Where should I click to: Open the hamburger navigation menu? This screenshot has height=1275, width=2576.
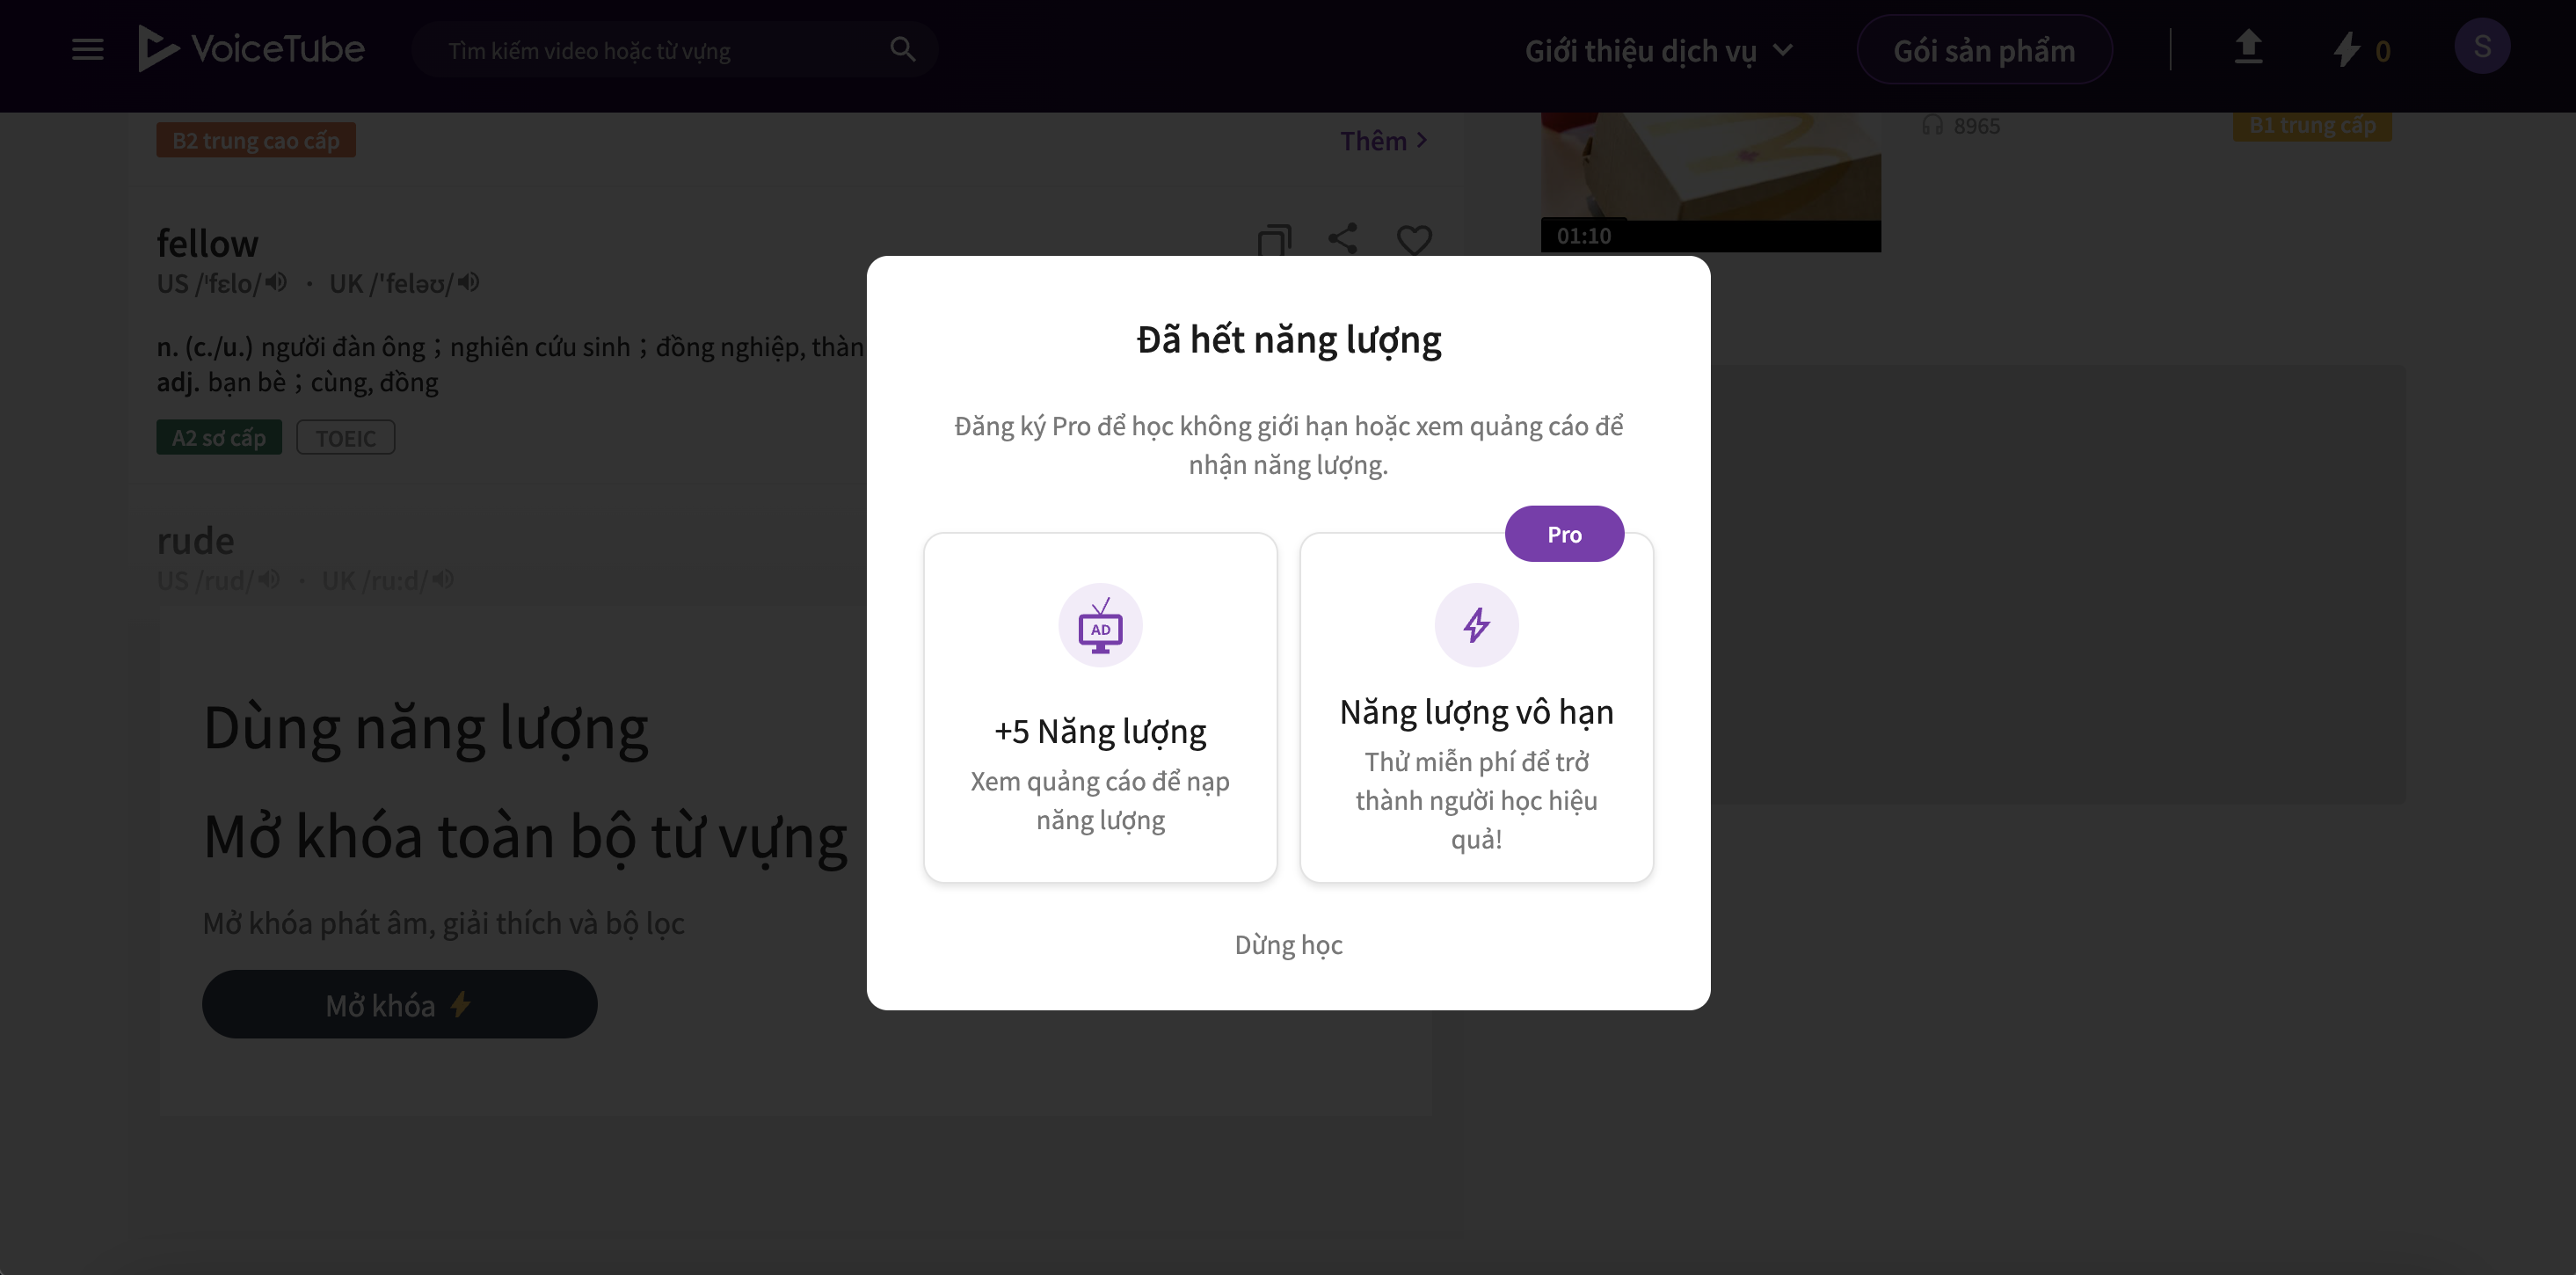pos(88,49)
